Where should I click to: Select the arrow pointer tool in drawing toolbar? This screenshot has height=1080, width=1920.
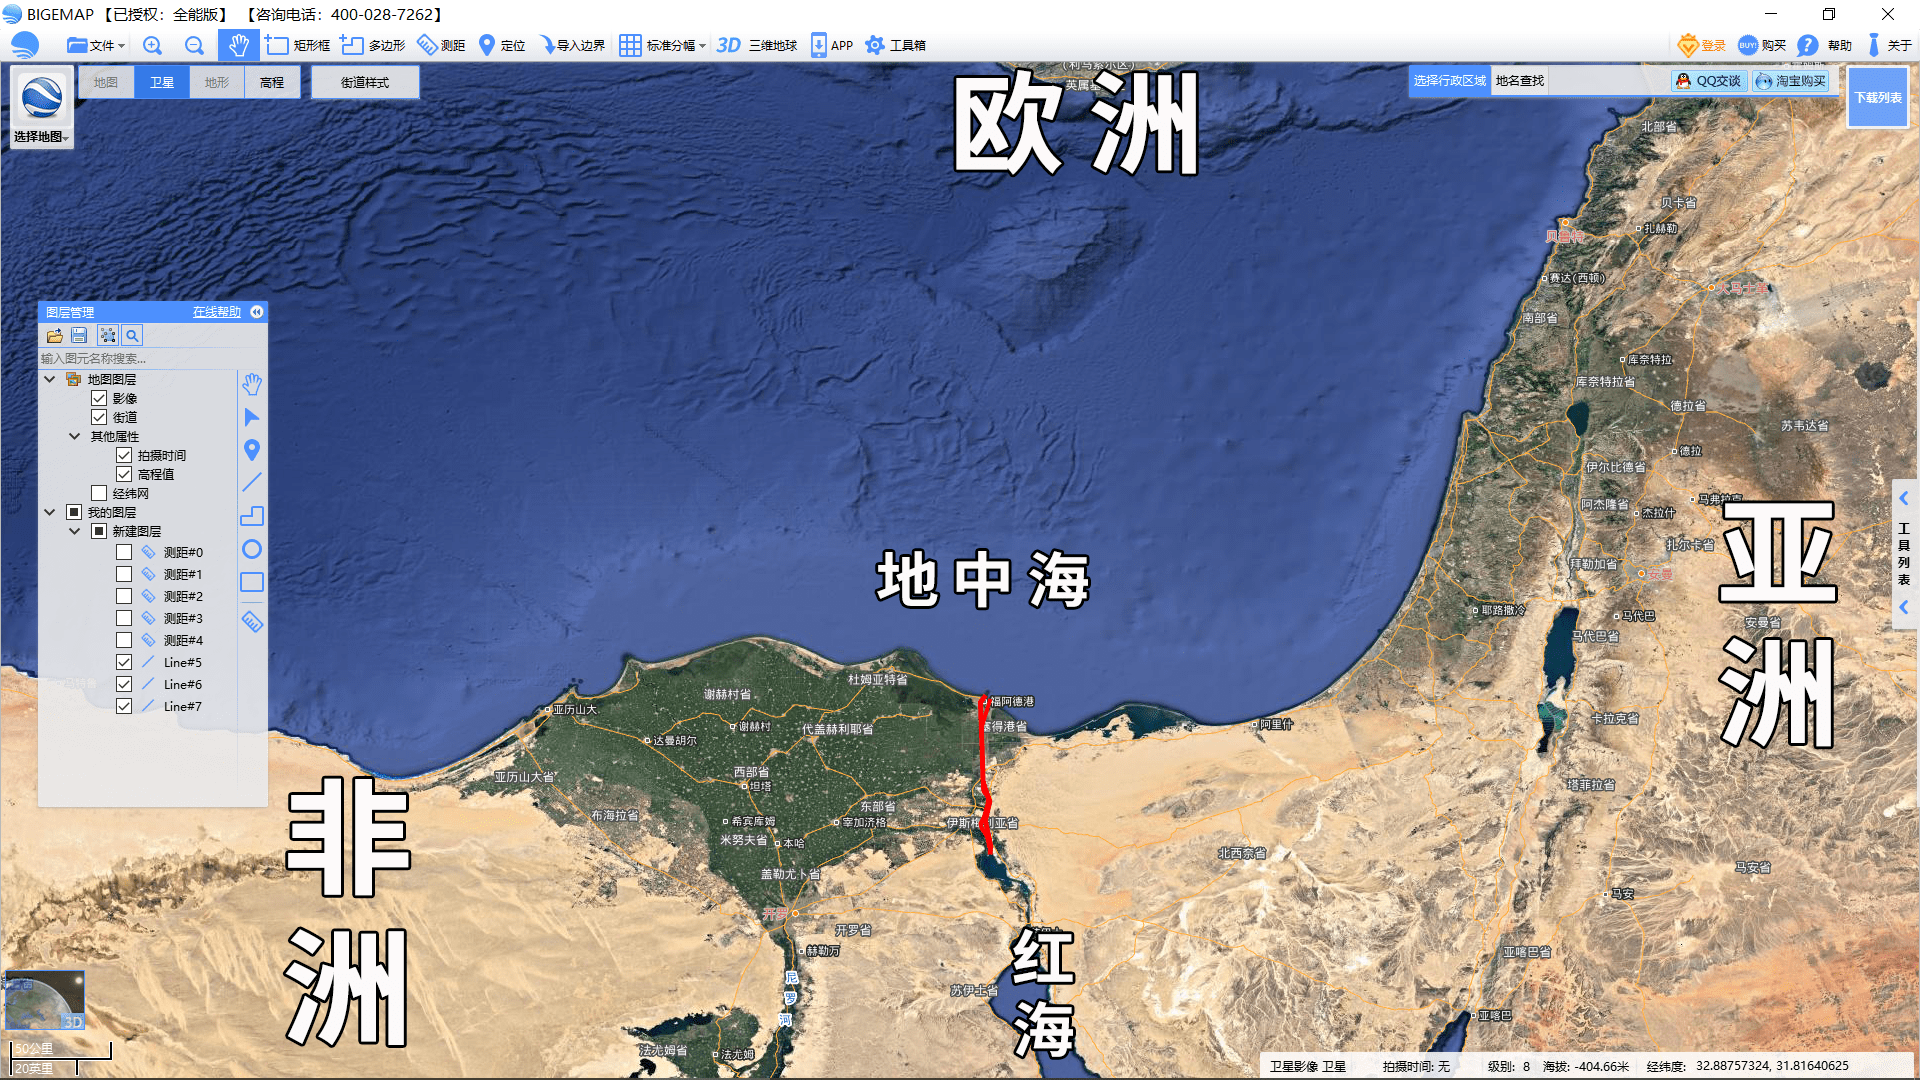(252, 417)
